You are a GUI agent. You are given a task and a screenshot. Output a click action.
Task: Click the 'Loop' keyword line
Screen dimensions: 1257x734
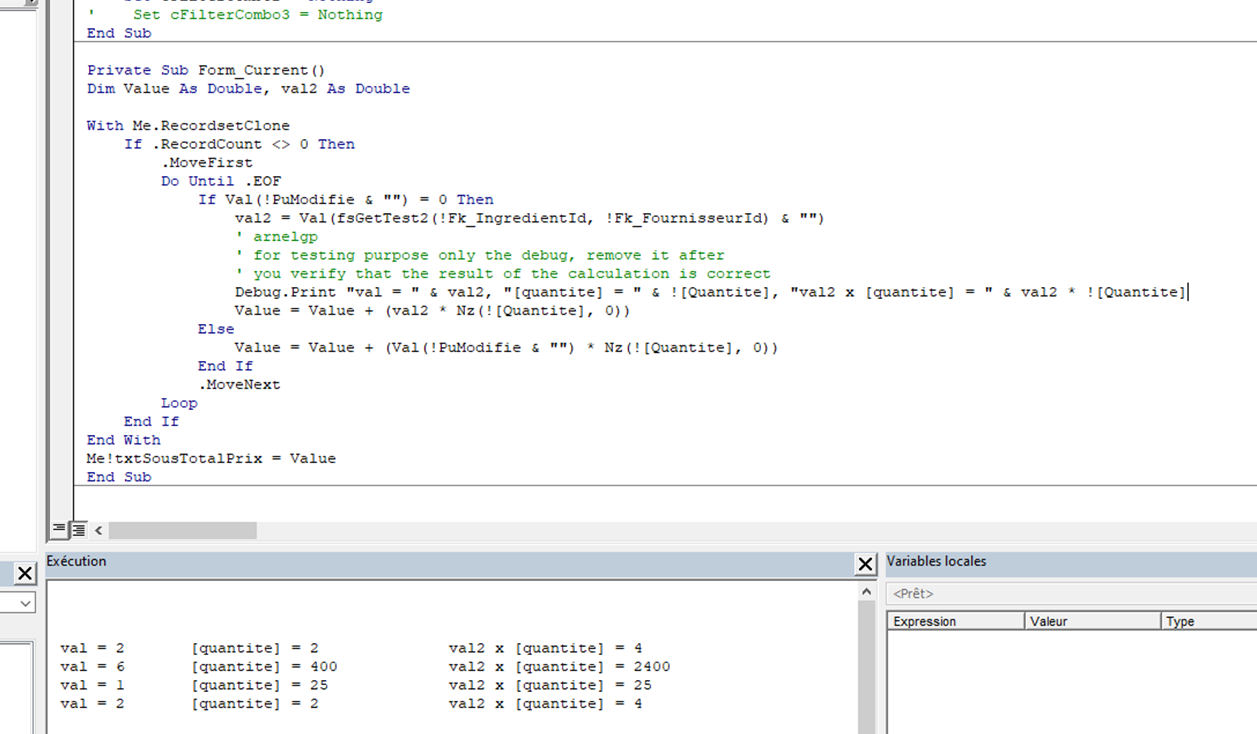coord(179,403)
